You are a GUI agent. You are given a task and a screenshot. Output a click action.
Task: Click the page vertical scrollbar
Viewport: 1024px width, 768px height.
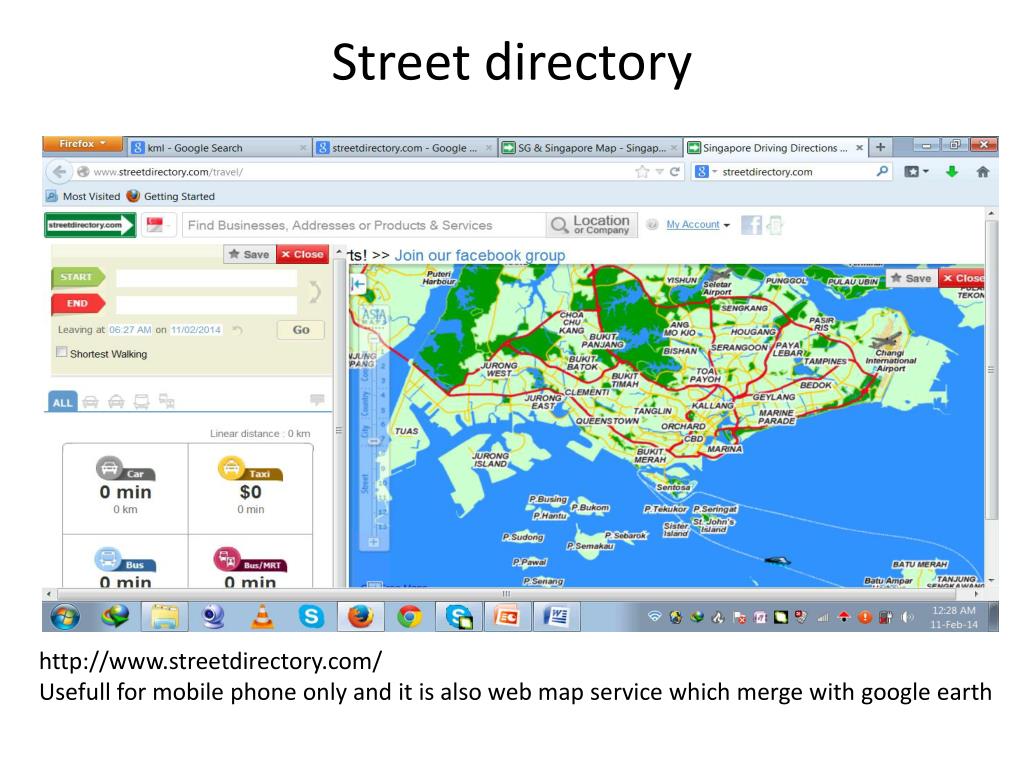tap(991, 369)
